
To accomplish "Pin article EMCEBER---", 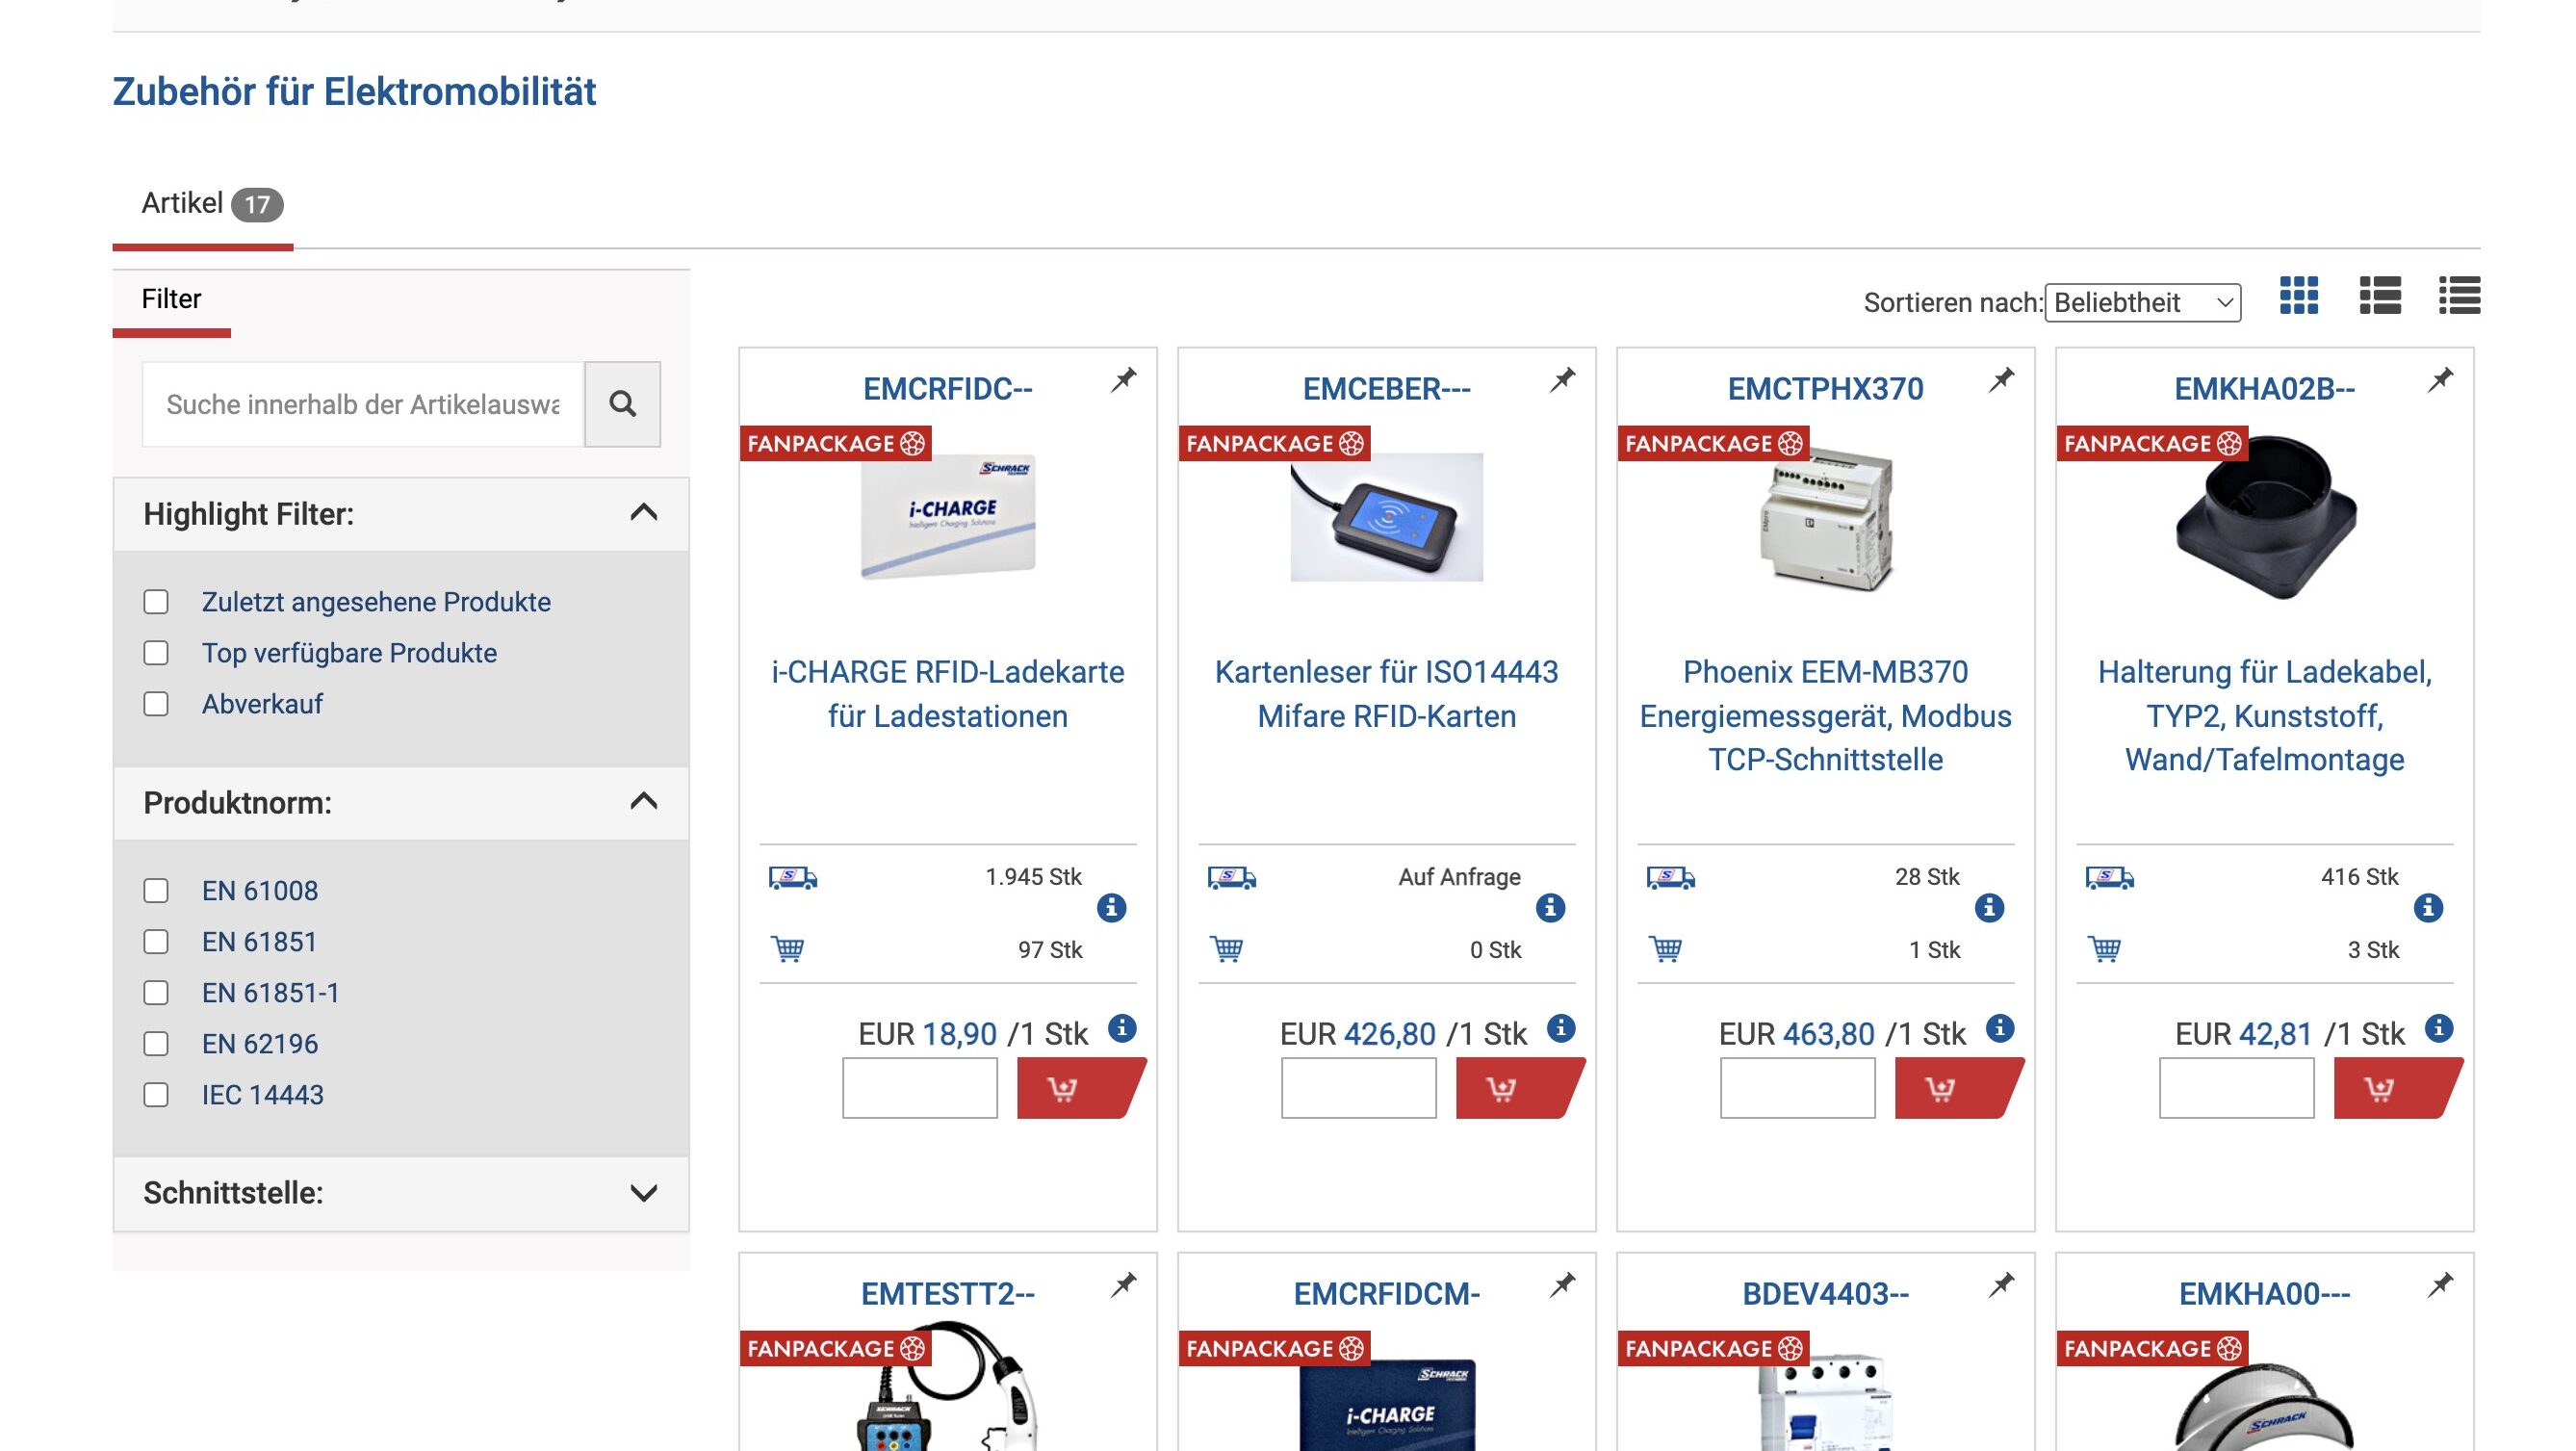I will (1563, 380).
